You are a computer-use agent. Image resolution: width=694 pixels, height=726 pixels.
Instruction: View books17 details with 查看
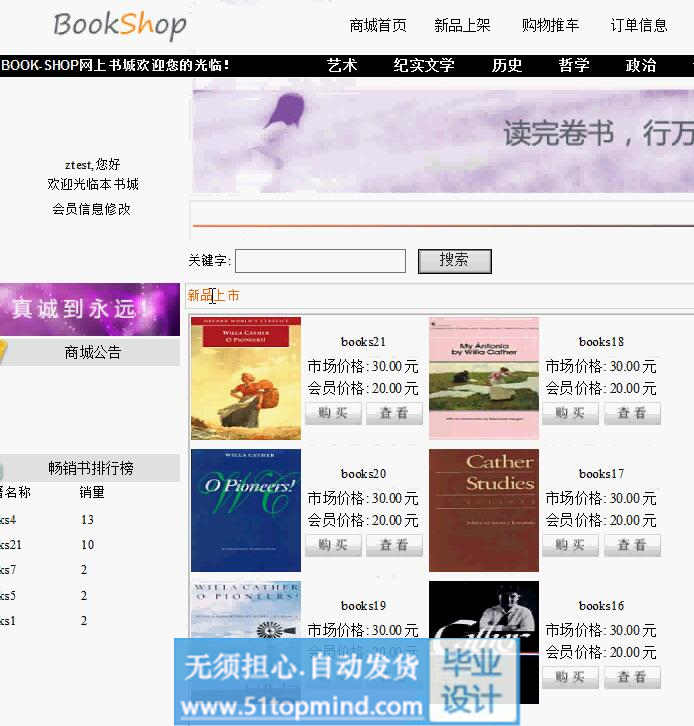[632, 545]
